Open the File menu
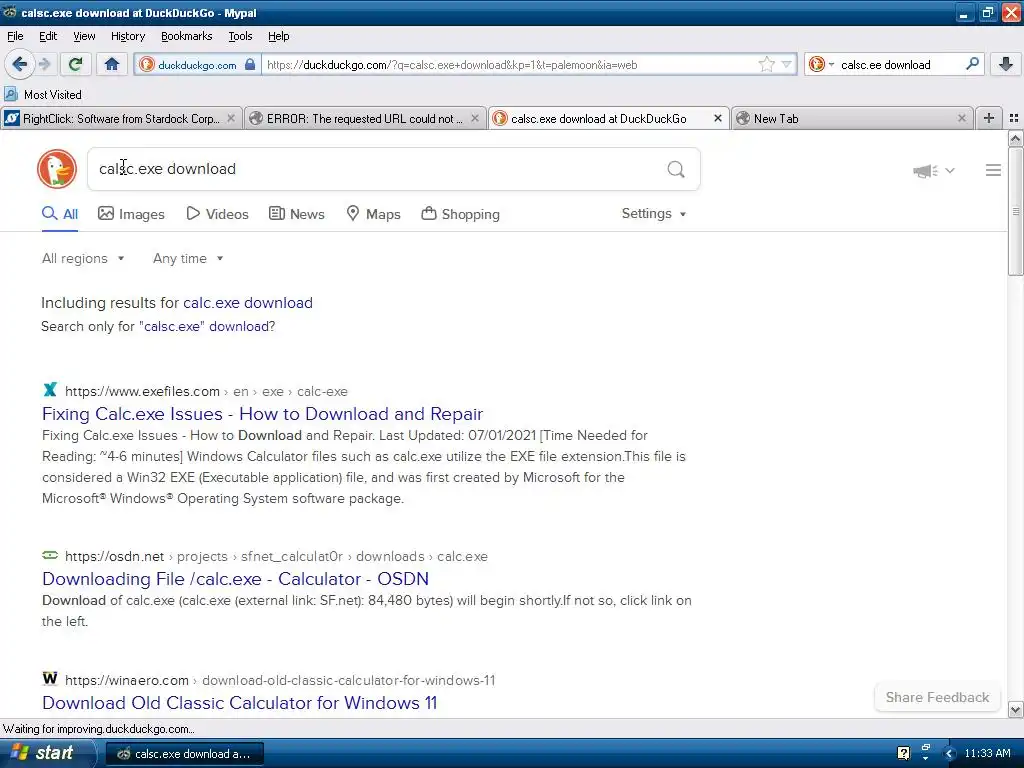The height and width of the screenshot is (768, 1024). (x=15, y=37)
